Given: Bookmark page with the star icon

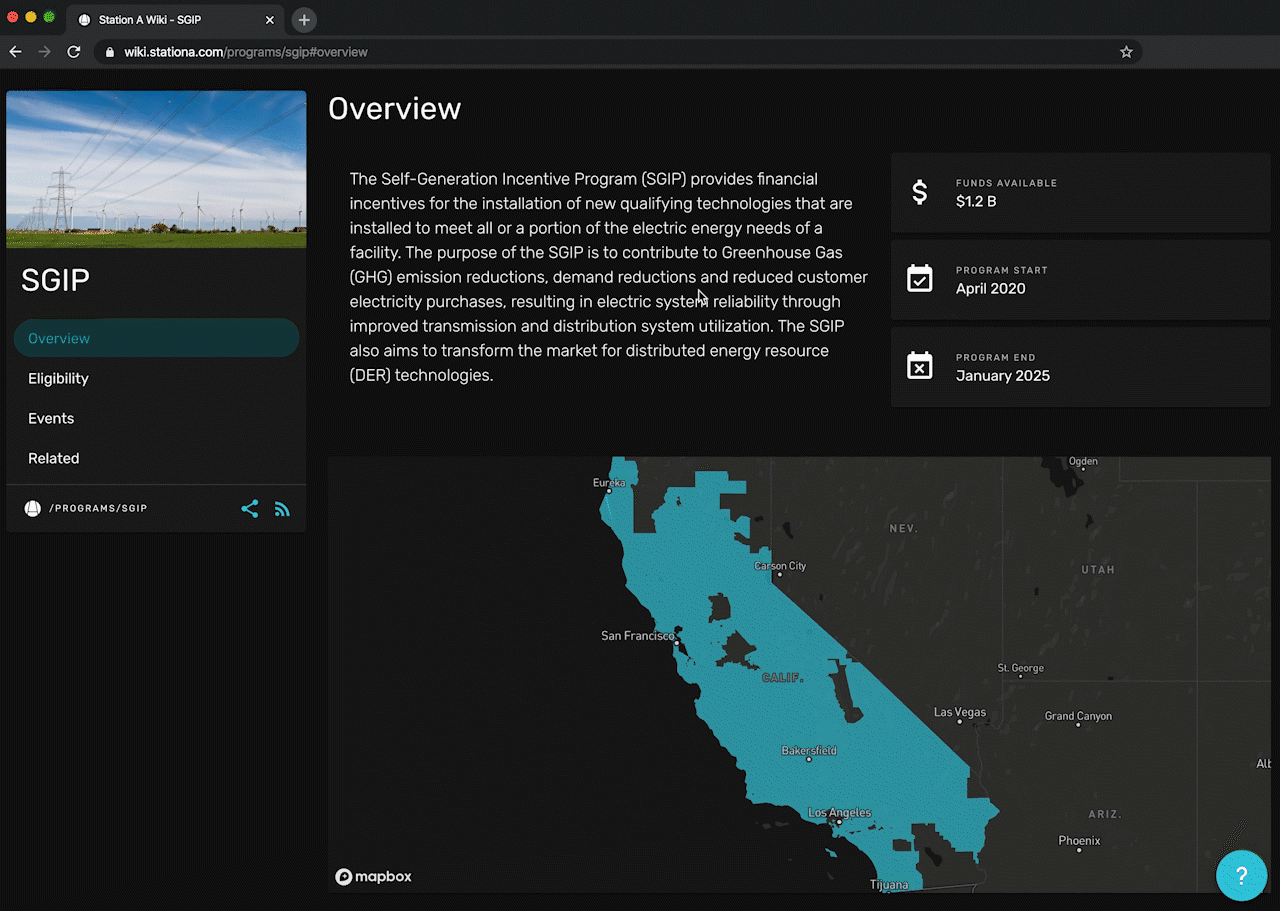Looking at the screenshot, I should tap(1126, 52).
